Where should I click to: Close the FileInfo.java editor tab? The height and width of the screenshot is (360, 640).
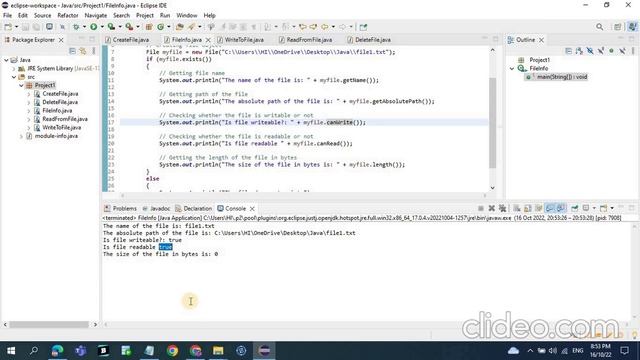pyautogui.click(x=208, y=40)
